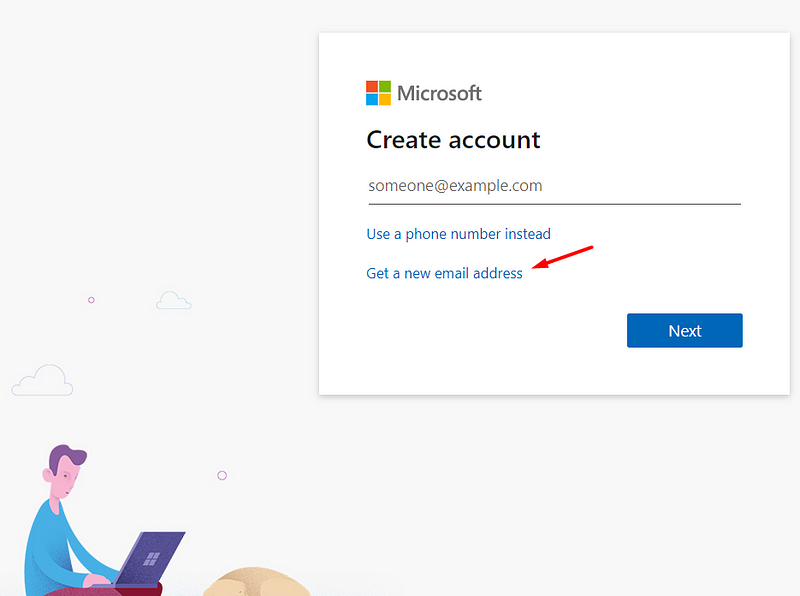
Task: Choose Use a phone number instead
Action: [458, 234]
